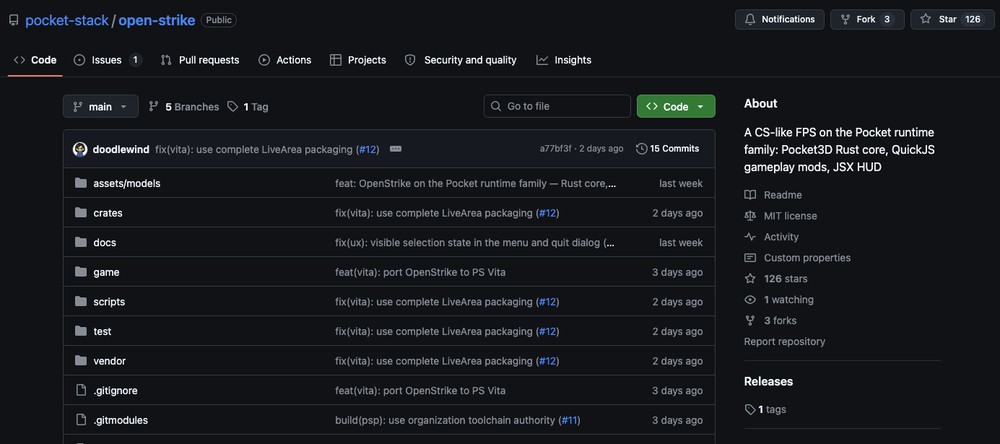Open the .gitmodules file
This screenshot has width=1000, height=444.
(121, 420)
